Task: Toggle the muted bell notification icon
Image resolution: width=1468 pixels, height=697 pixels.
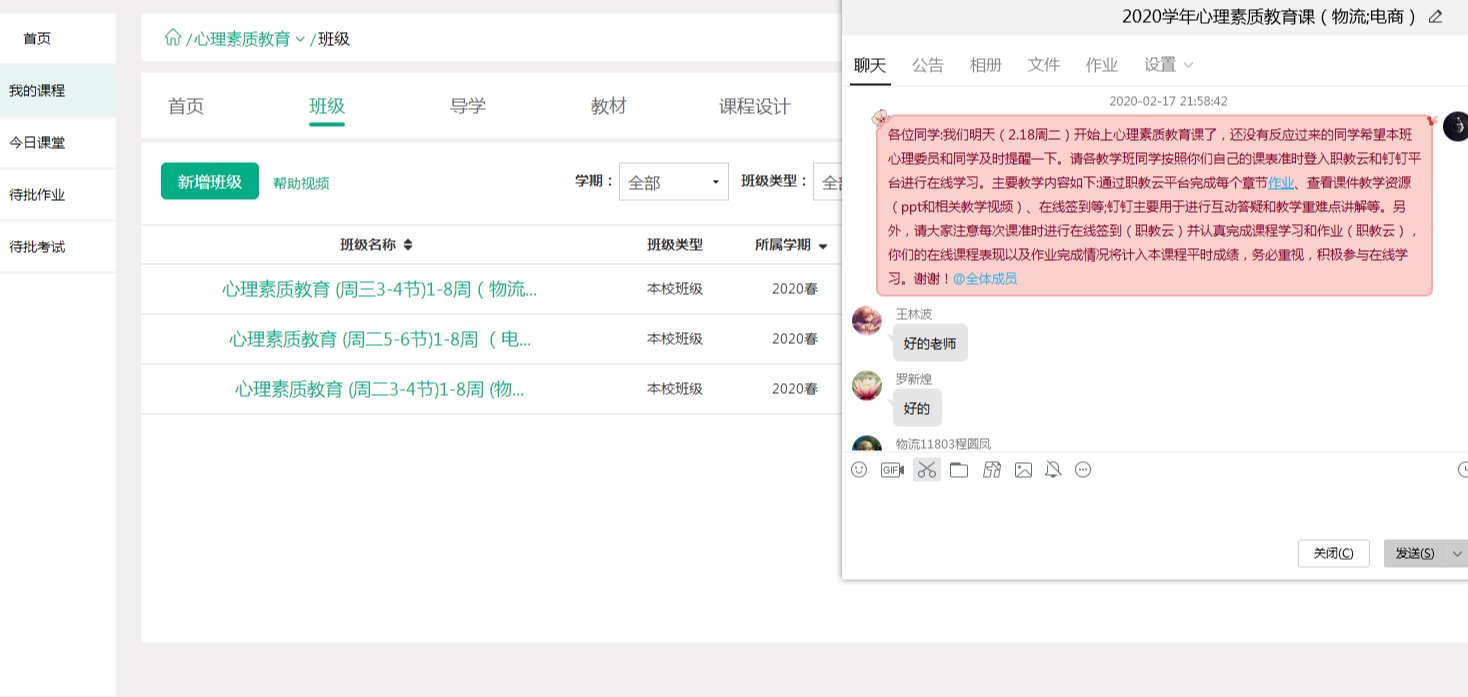Action: click(1052, 470)
